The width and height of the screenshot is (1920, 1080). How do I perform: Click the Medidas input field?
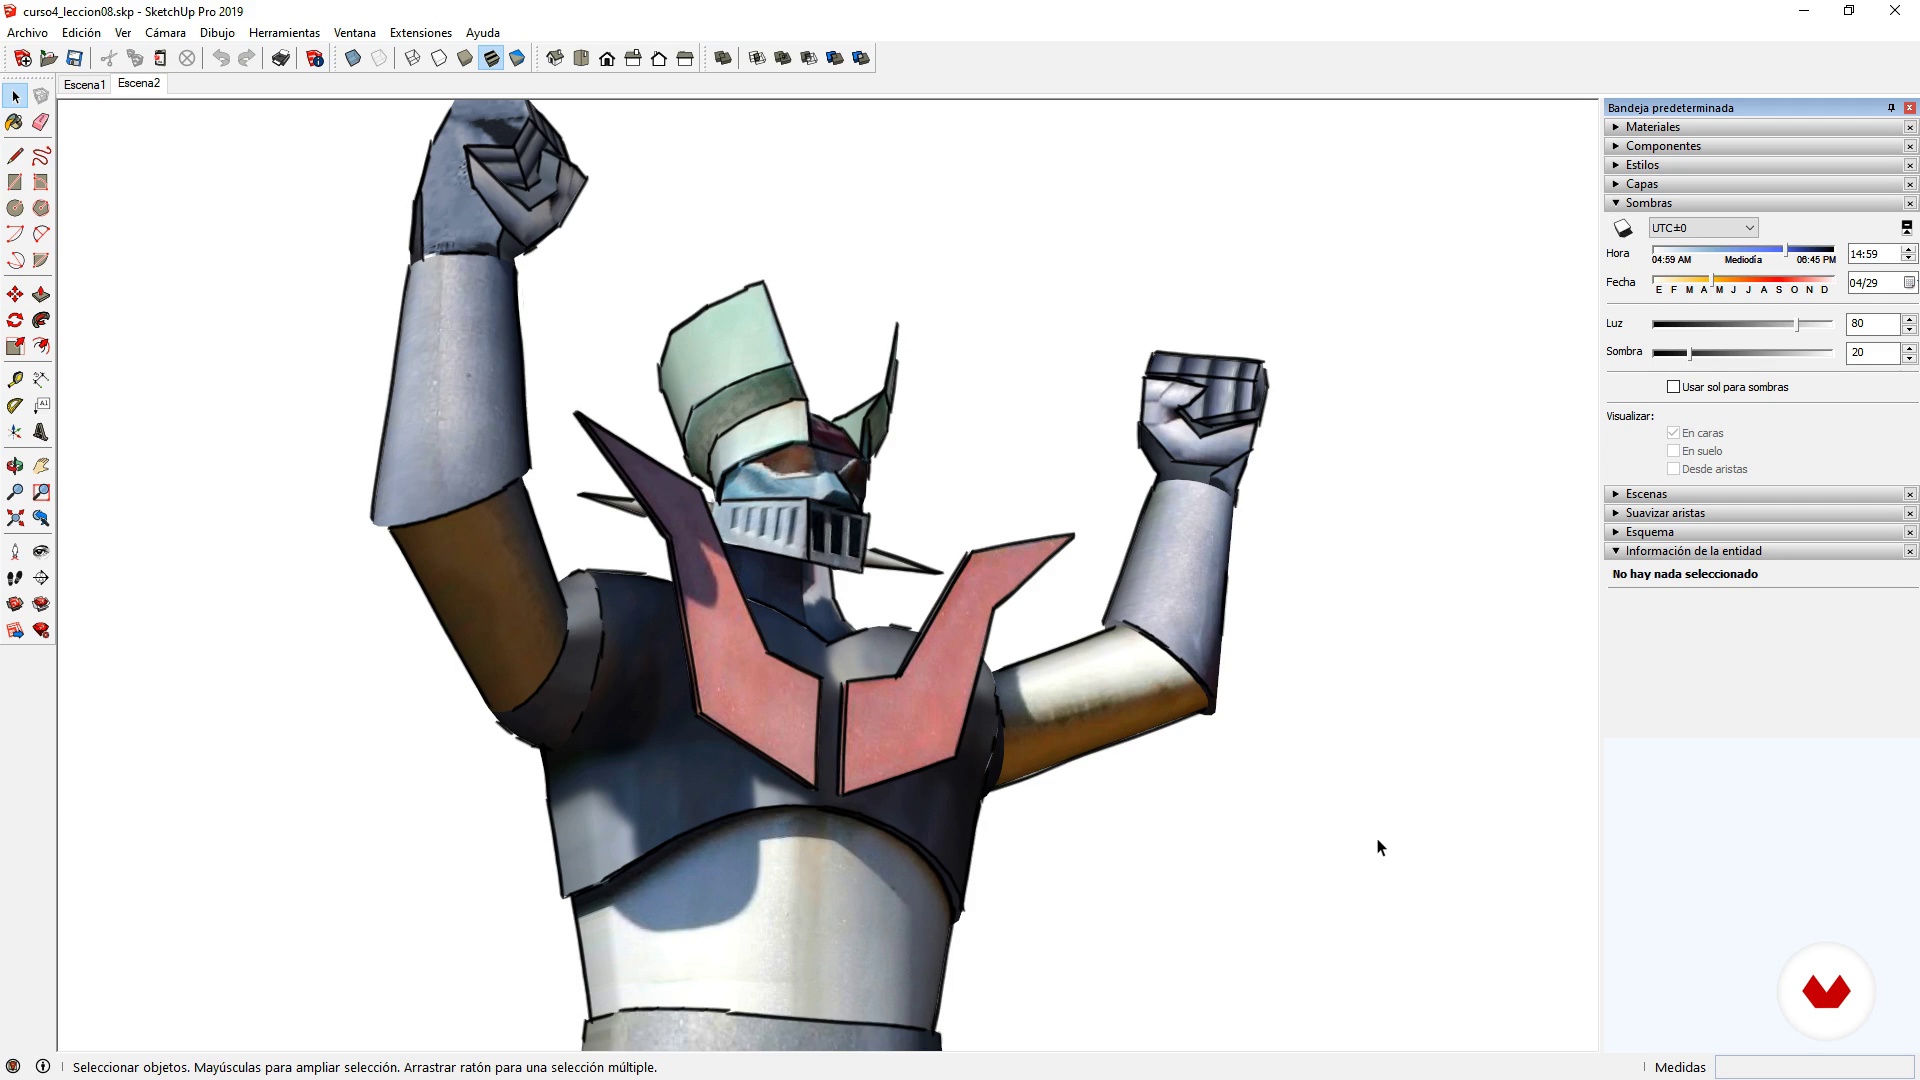(1814, 1067)
